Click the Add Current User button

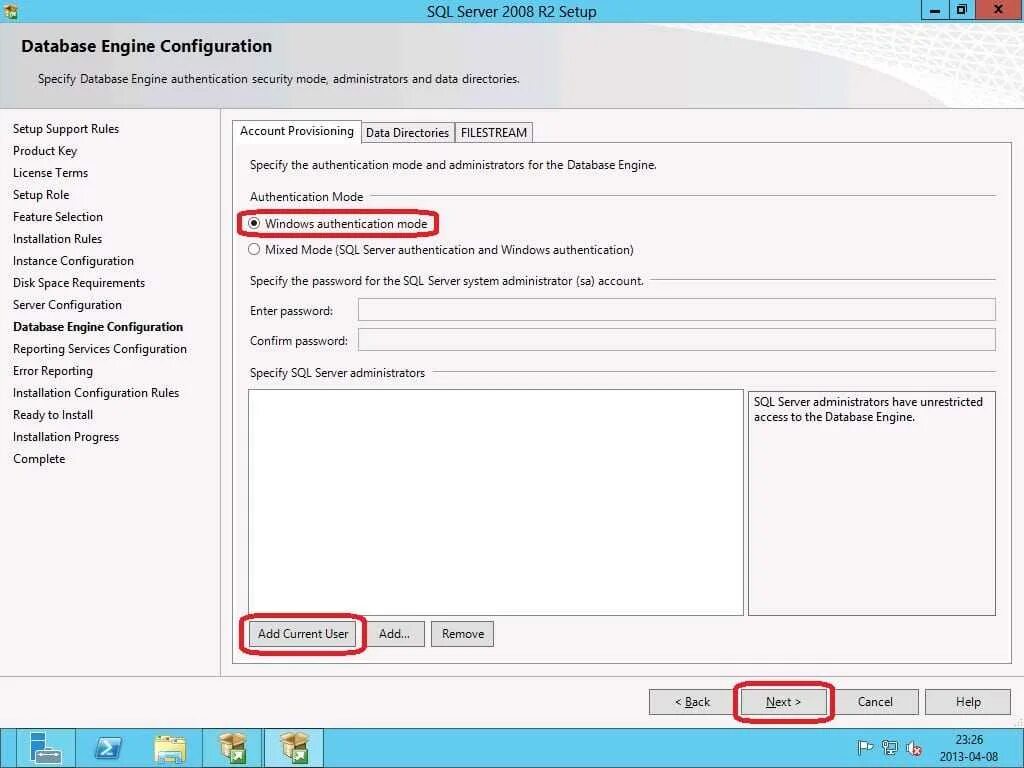tap(303, 633)
